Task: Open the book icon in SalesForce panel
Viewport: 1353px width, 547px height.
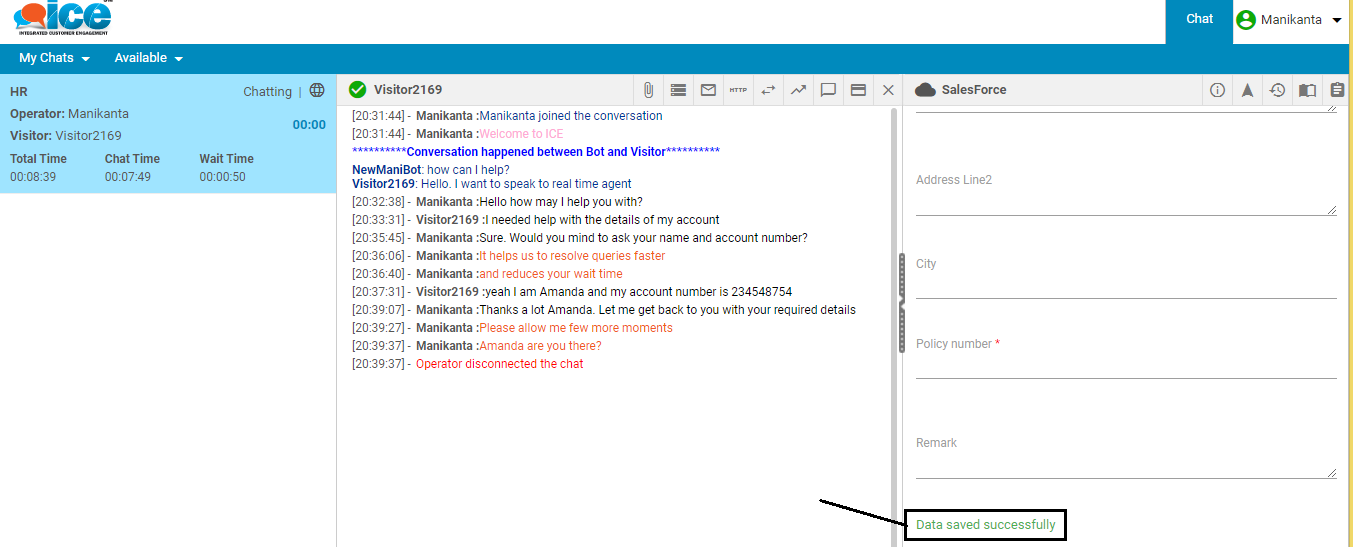Action: point(1307,90)
